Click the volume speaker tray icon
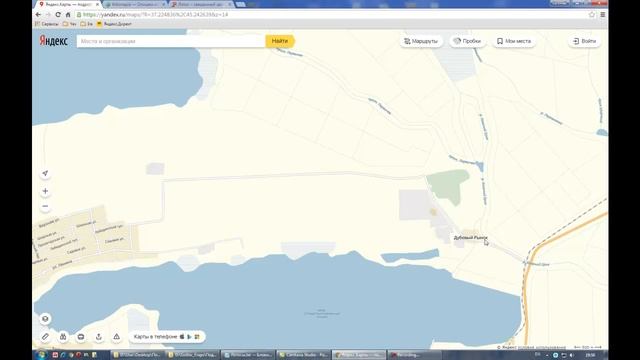 572,355
